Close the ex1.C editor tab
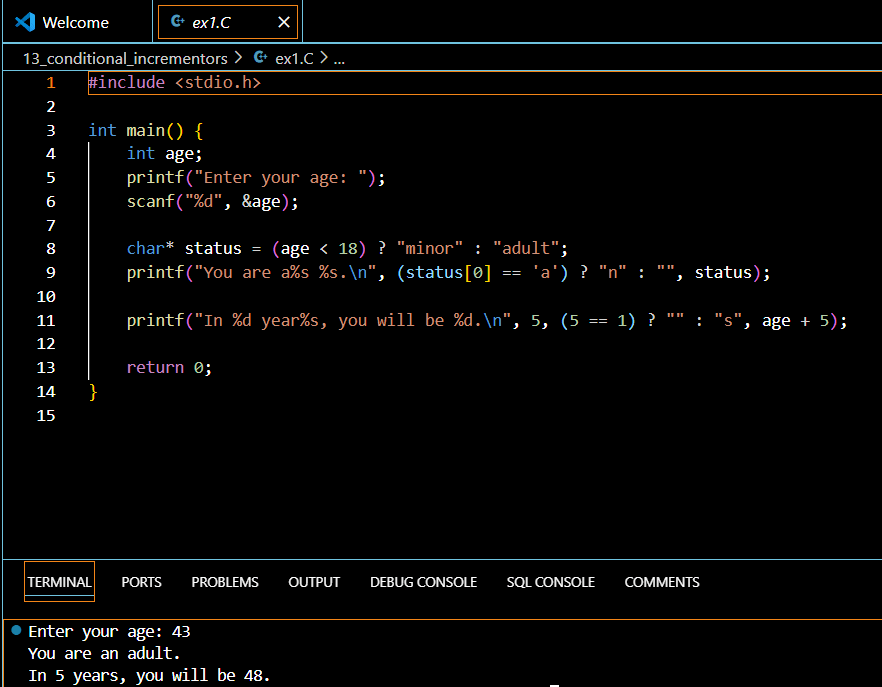Image resolution: width=882 pixels, height=687 pixels. coord(284,22)
